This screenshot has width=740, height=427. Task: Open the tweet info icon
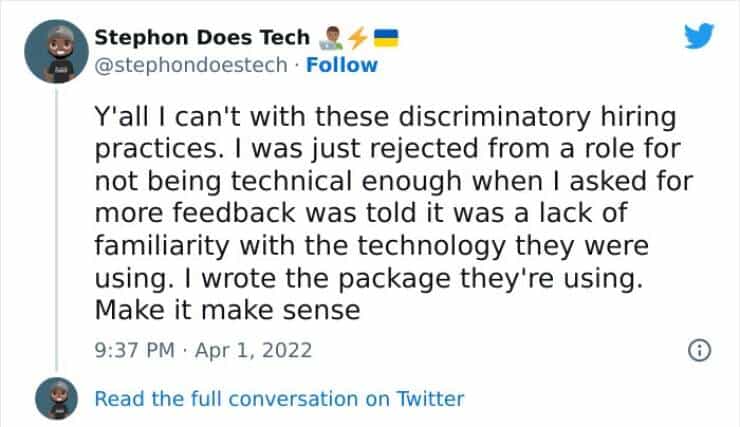[x=700, y=351]
